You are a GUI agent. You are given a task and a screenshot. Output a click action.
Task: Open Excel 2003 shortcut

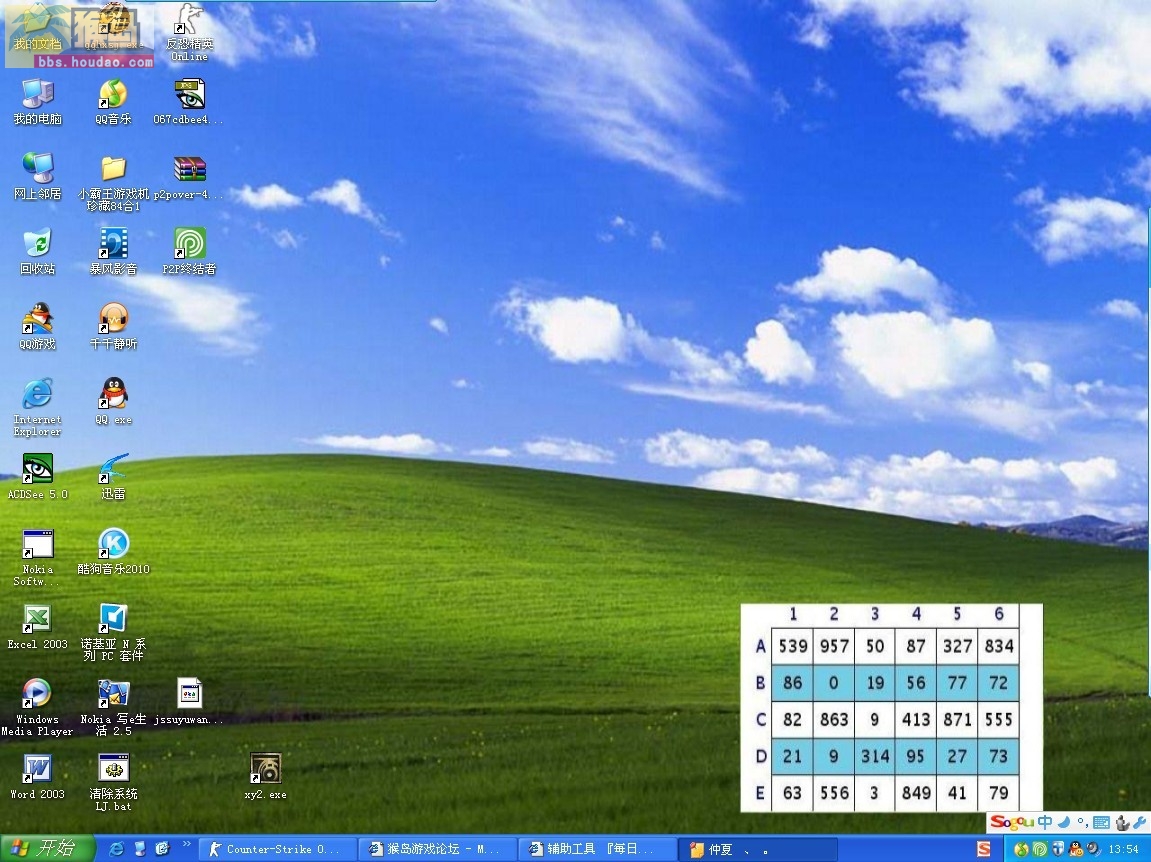pos(37,626)
